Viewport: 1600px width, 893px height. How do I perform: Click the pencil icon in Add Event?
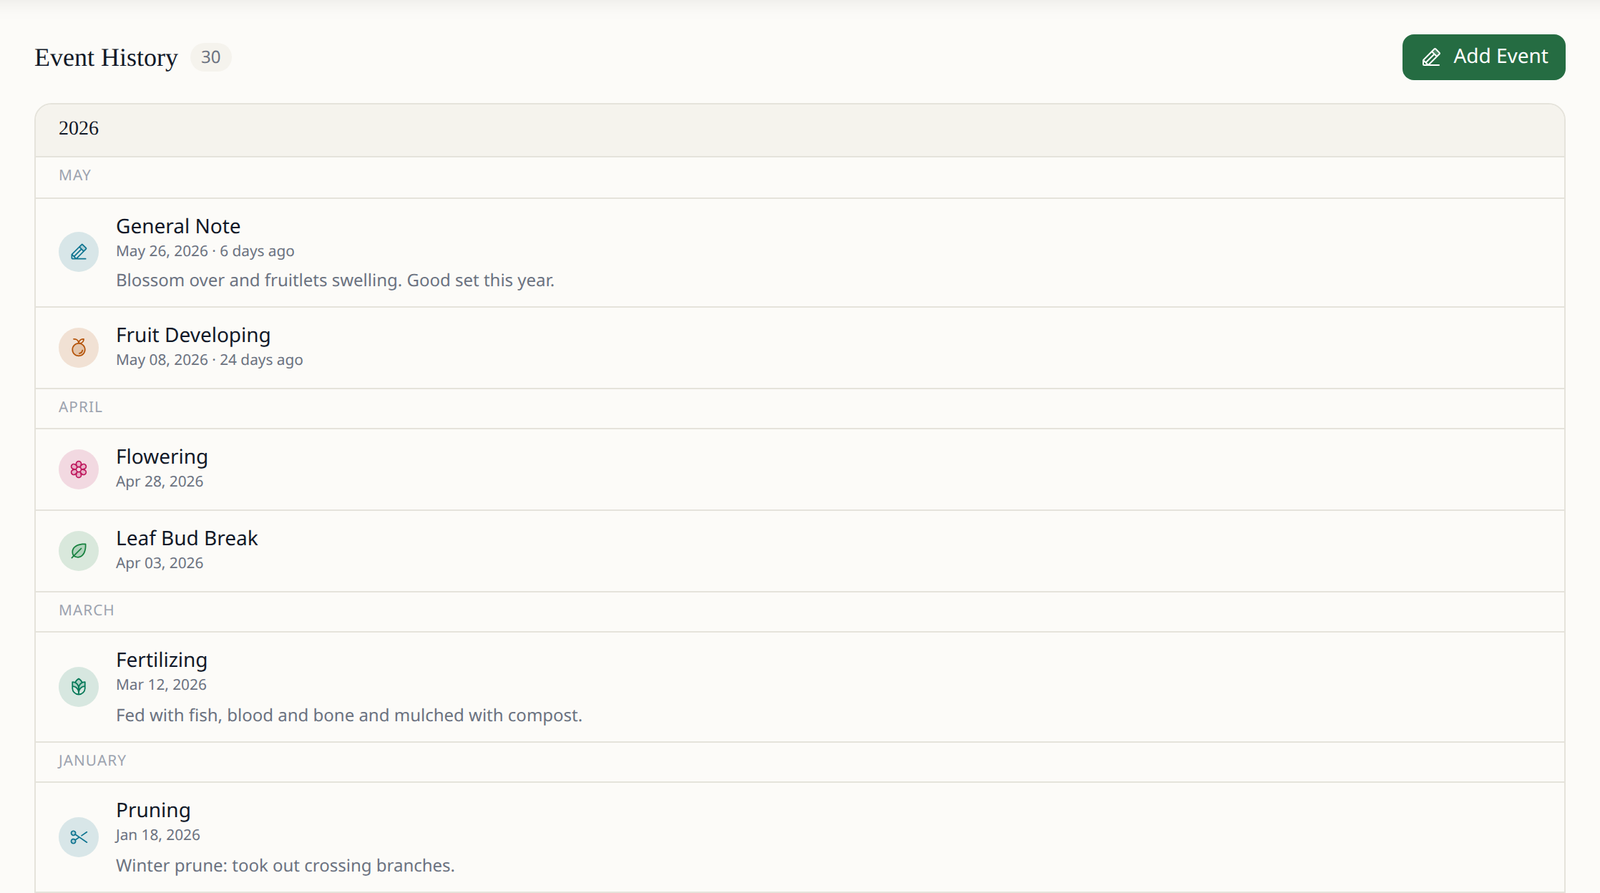pos(1431,58)
